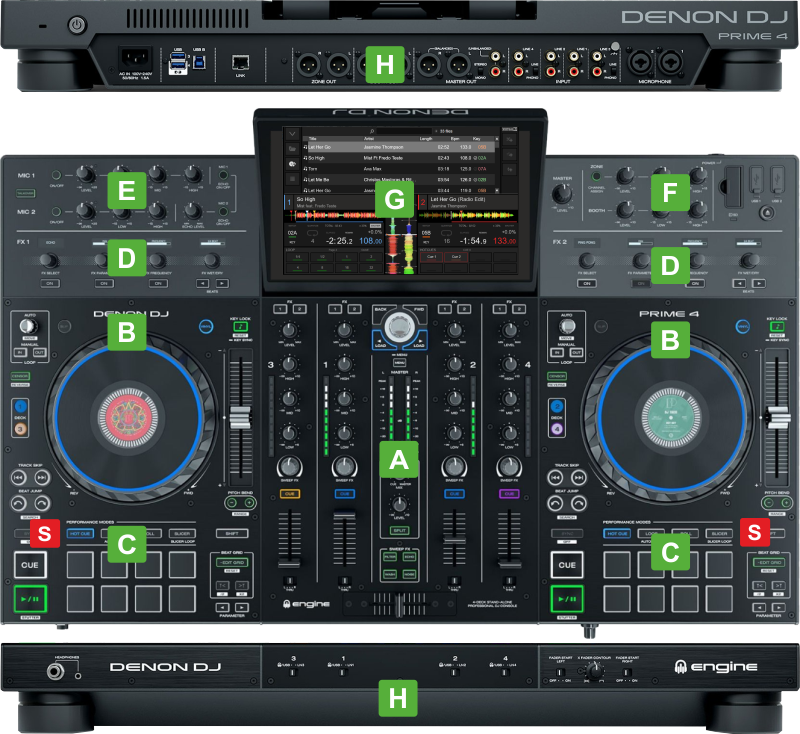The width and height of the screenshot is (800, 734).
Task: Toggle the purple CUE button for channel 4
Action: click(509, 494)
